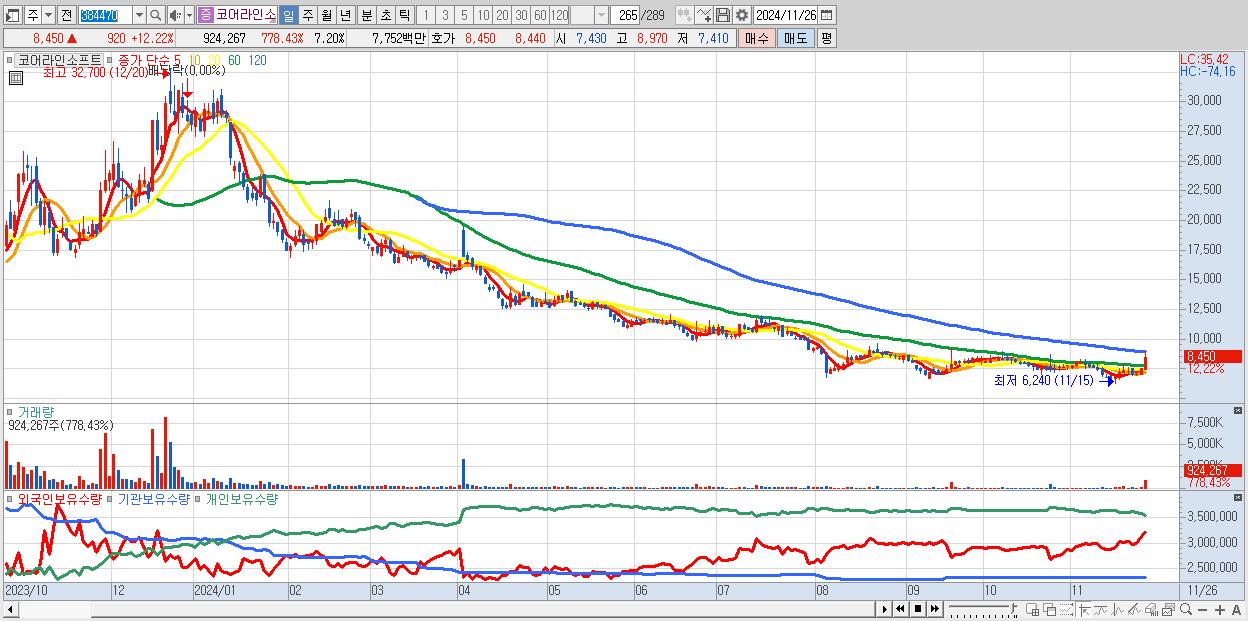Save chart with the floppy disk icon
This screenshot has width=1248, height=621.
(722, 15)
